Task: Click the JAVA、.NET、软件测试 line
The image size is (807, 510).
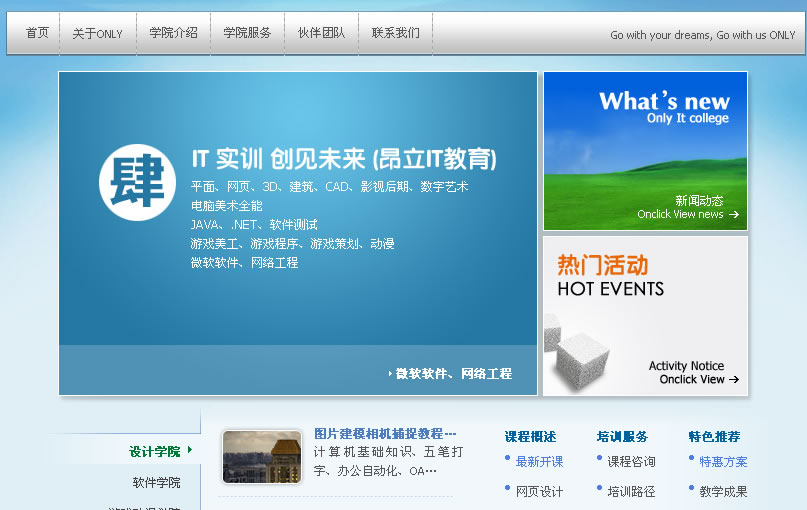Action: (254, 225)
